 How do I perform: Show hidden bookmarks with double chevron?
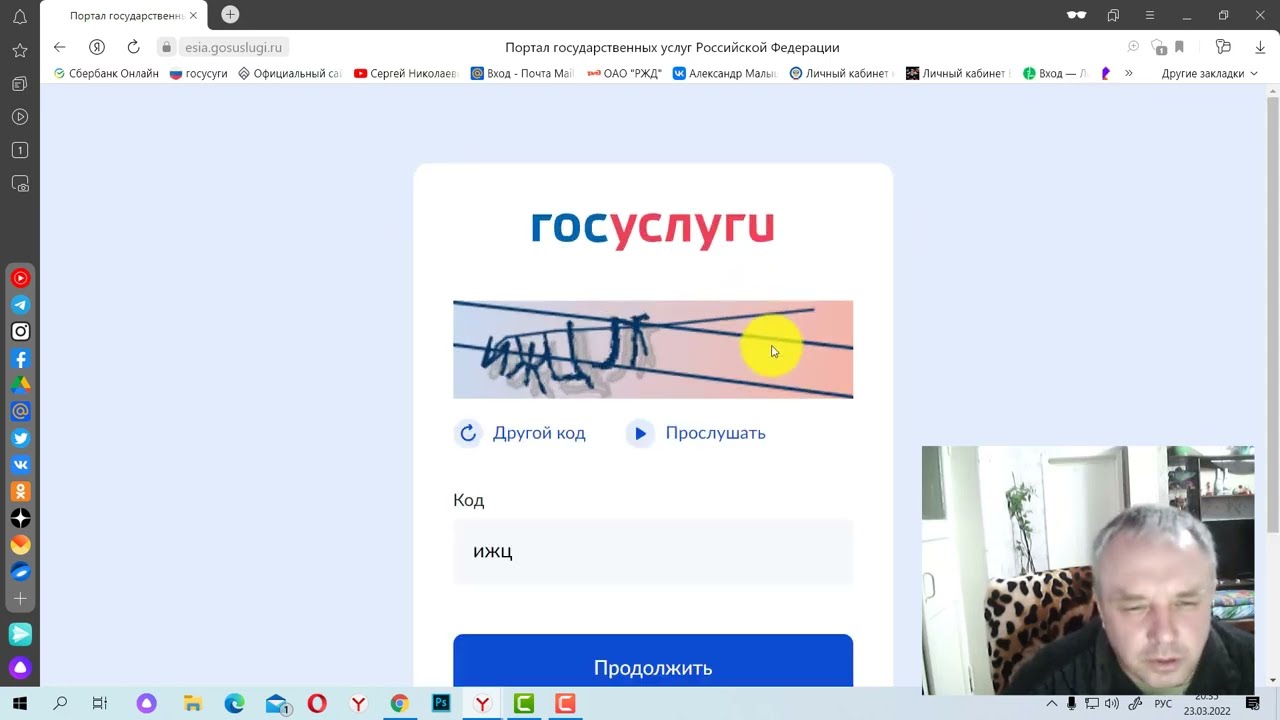pos(1128,73)
